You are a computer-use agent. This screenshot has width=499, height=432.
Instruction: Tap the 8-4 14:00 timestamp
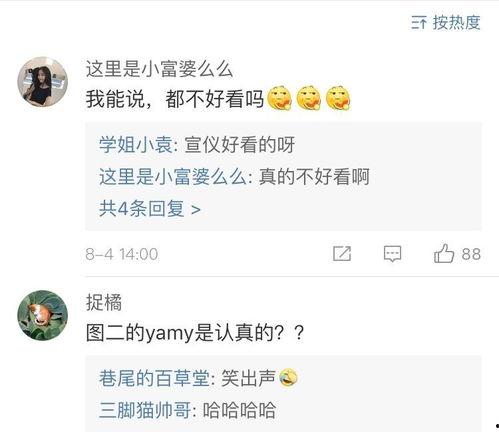122,254
